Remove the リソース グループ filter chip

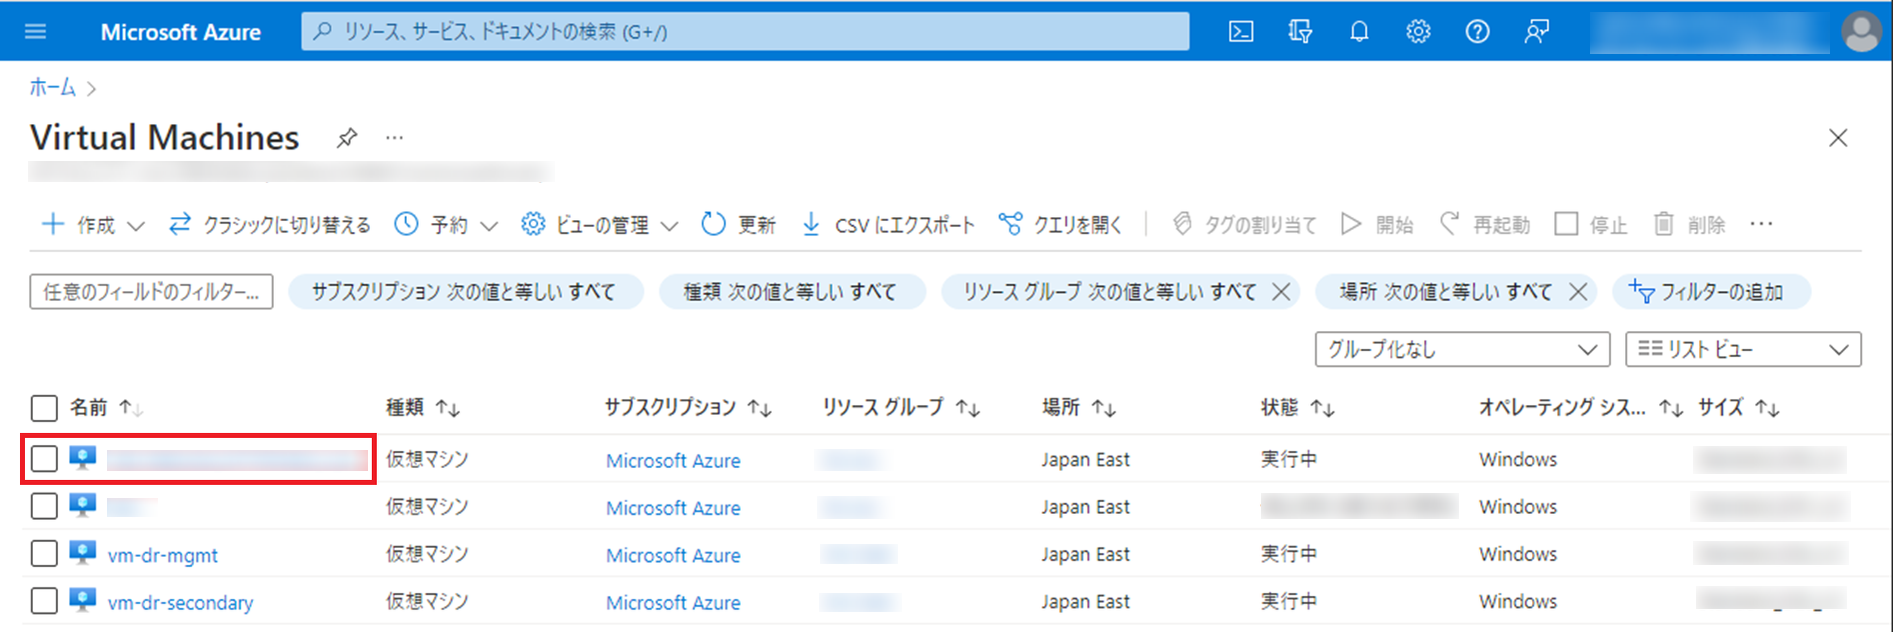pos(1281,292)
